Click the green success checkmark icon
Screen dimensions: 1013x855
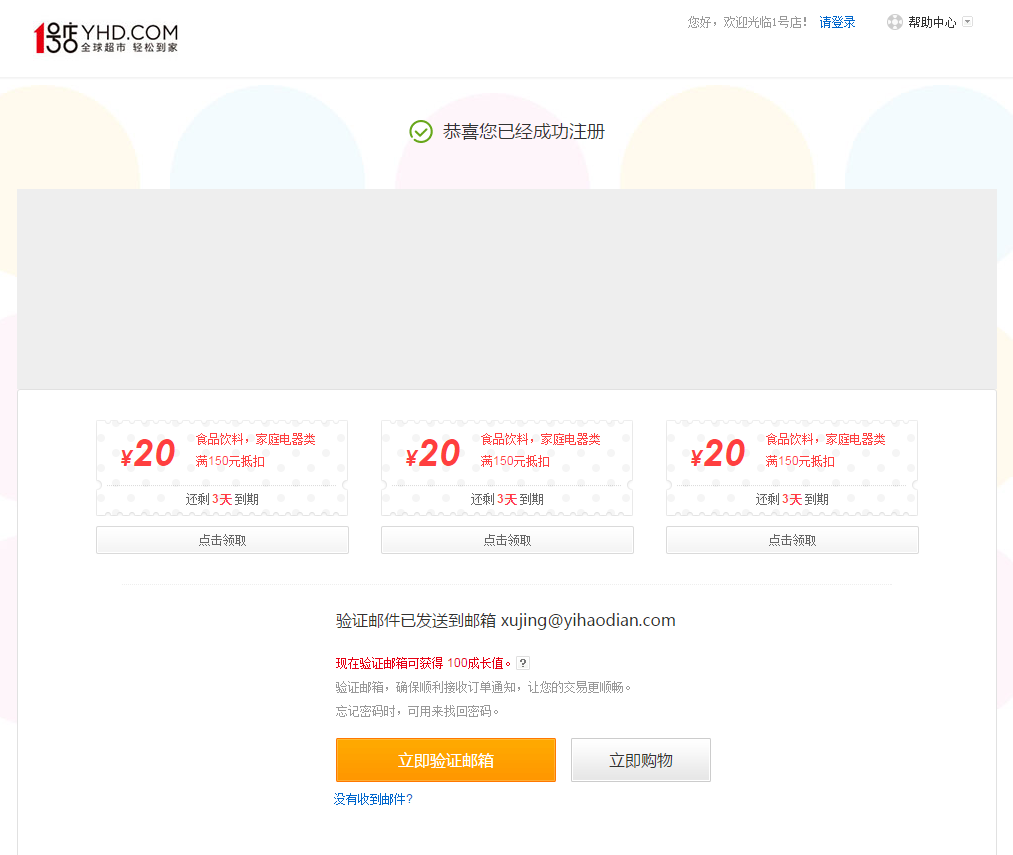421,132
